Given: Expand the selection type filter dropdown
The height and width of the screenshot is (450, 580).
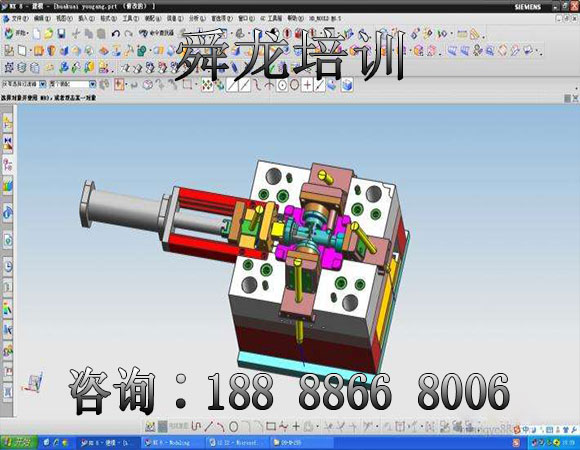Looking at the screenshot, I should pyautogui.click(x=43, y=84).
